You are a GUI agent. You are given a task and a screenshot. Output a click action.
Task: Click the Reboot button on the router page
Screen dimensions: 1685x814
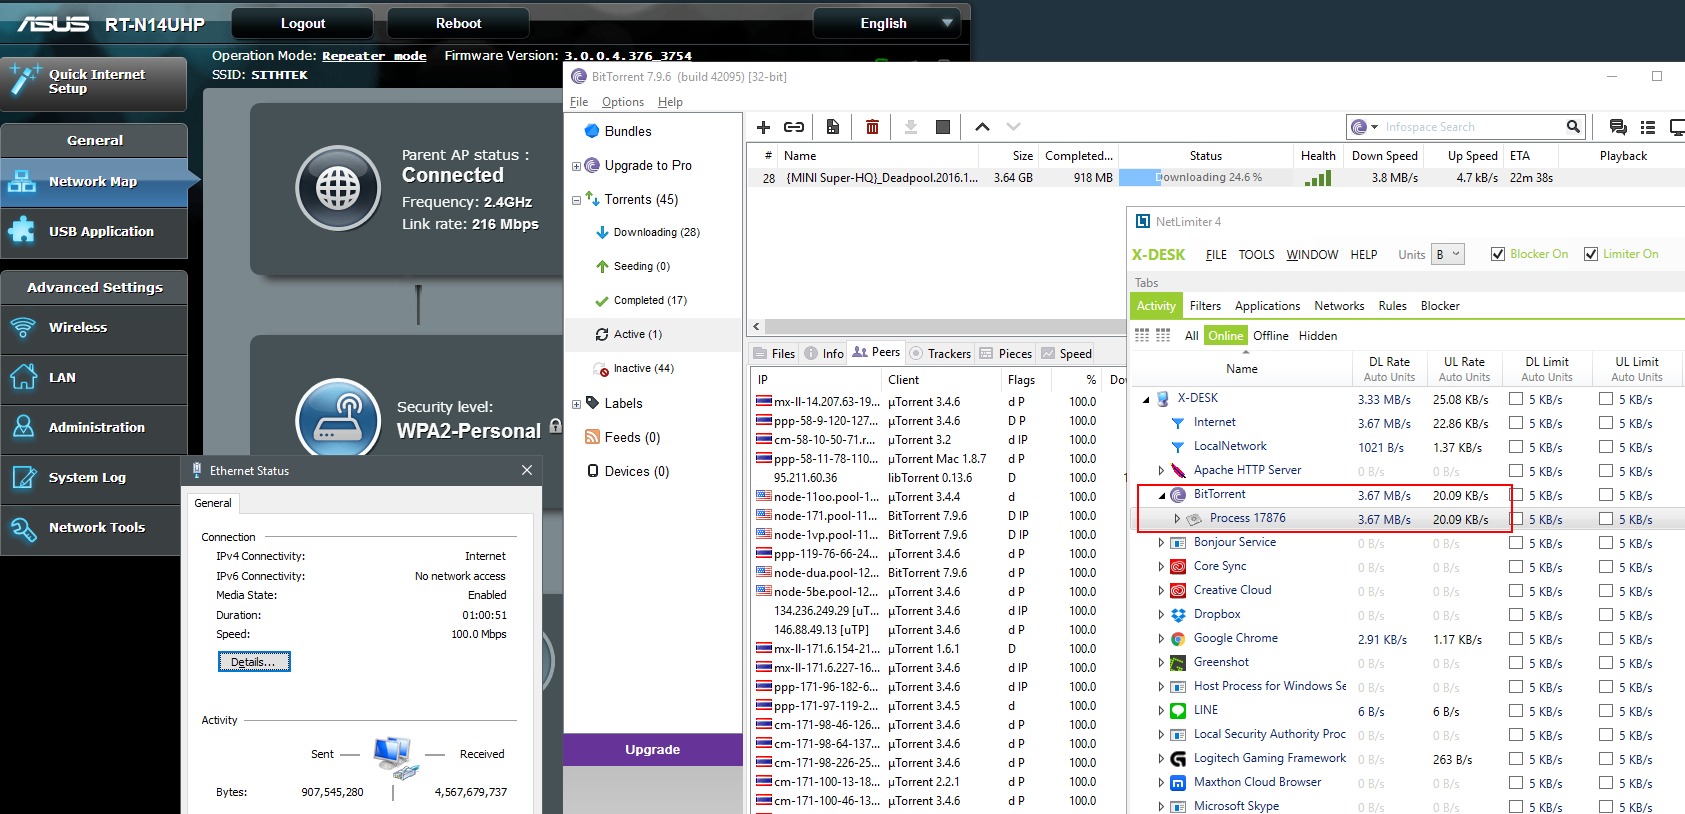(459, 23)
